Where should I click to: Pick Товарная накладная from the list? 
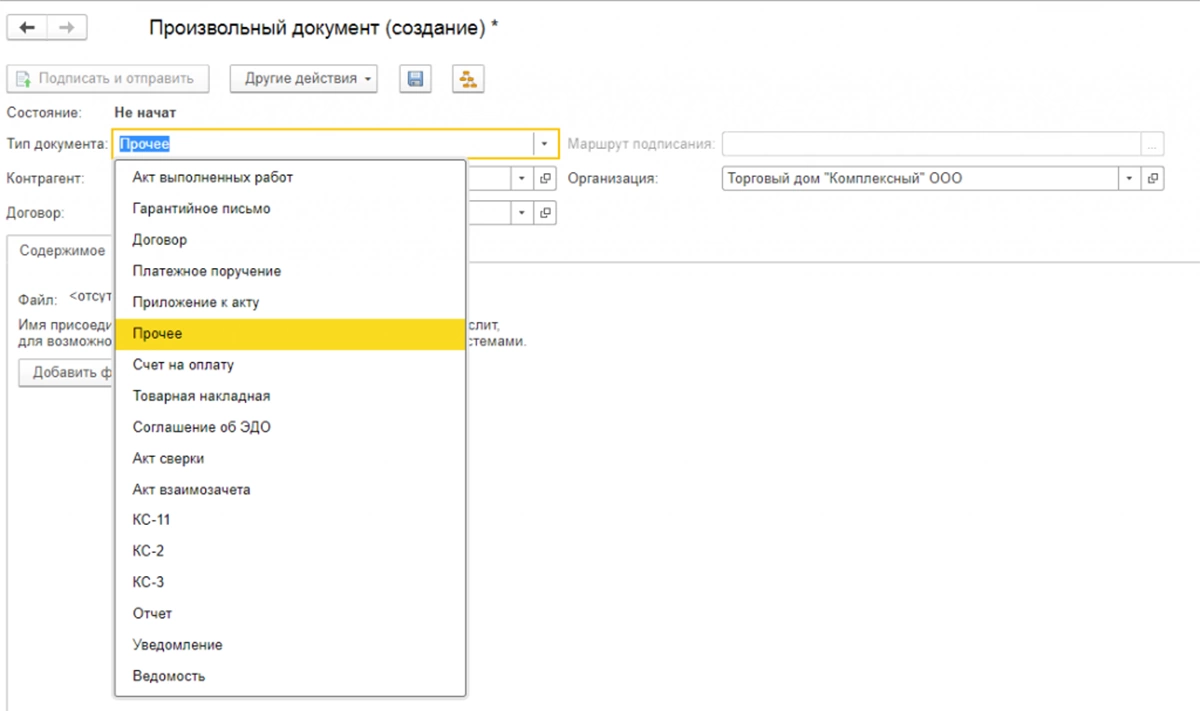click(x=201, y=396)
